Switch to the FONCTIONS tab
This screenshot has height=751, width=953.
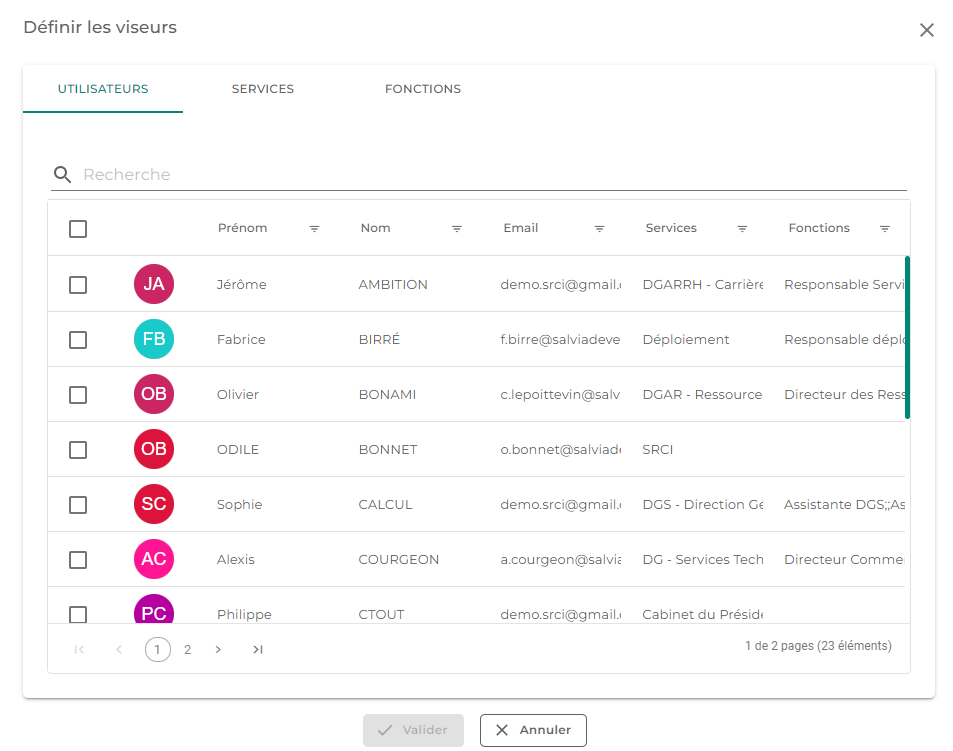(423, 89)
